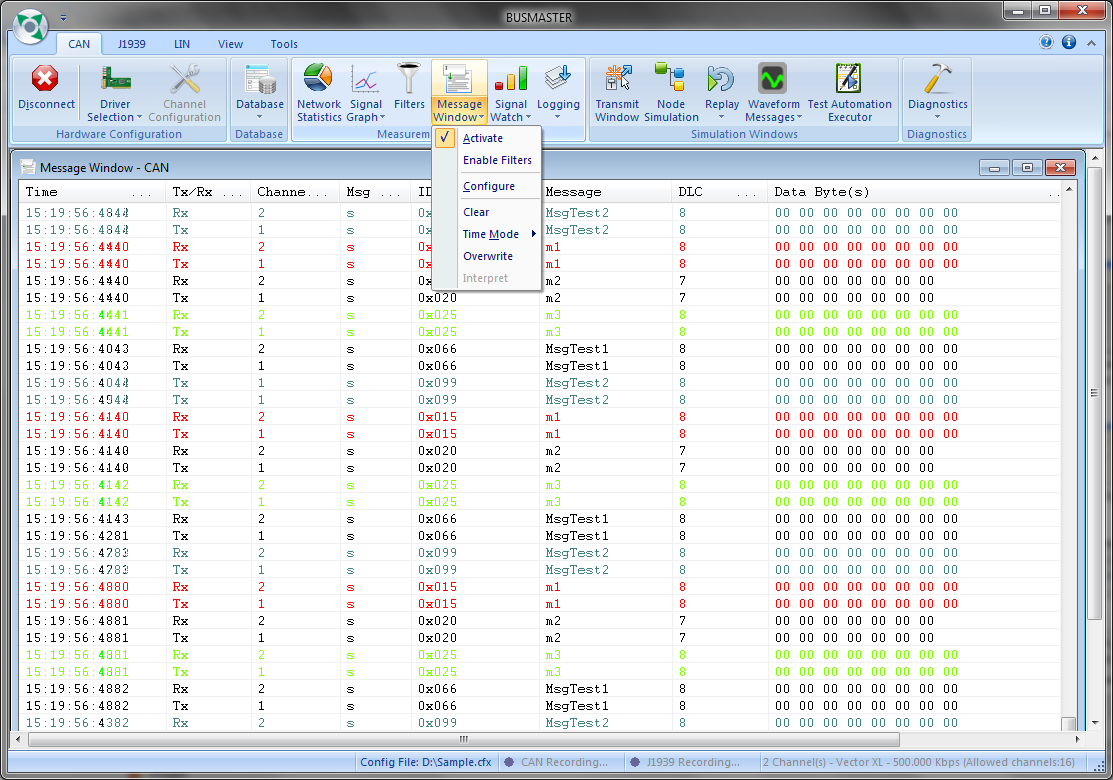Click the Tx/Rx column header
1113x780 pixels.
click(208, 192)
